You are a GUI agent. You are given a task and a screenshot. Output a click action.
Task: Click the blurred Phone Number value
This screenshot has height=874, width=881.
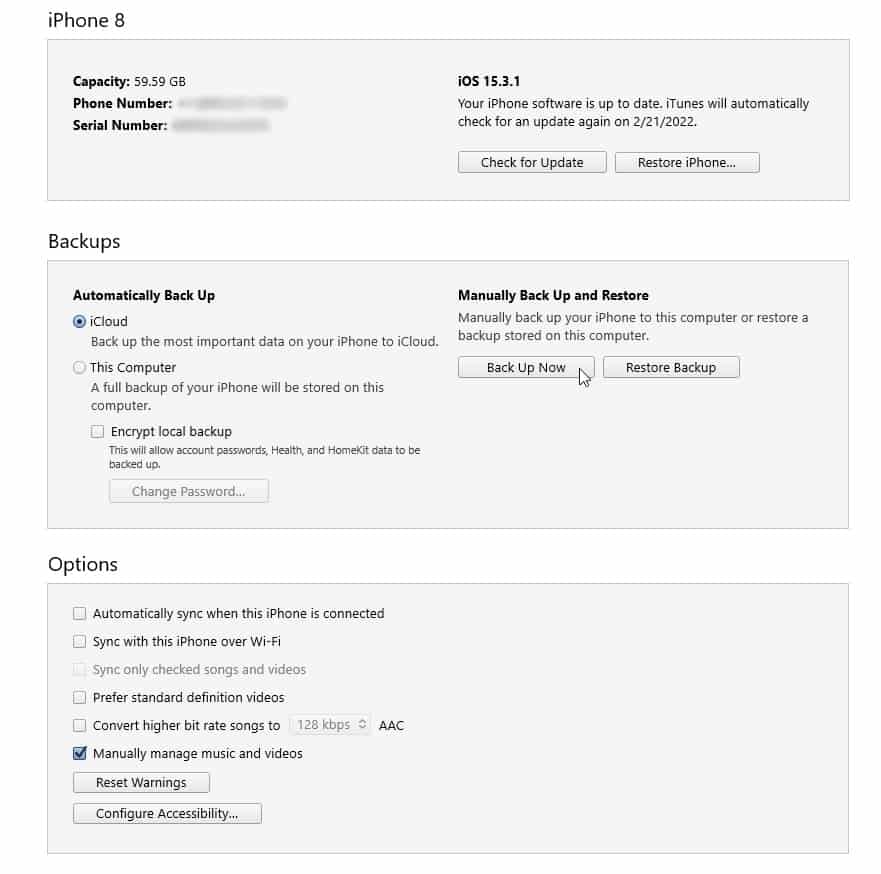(232, 104)
